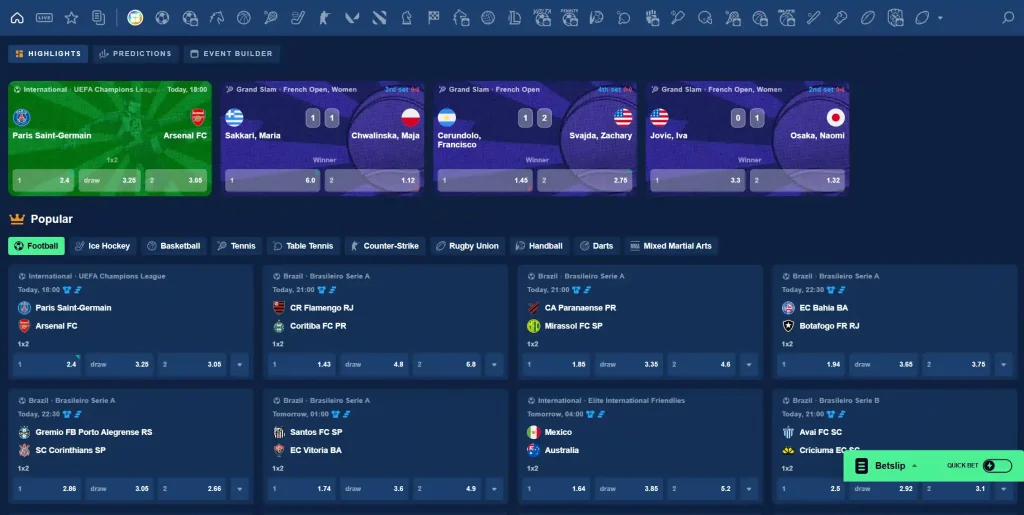1024x515 pixels.
Task: Go to the Home icon
Action: (x=17, y=18)
